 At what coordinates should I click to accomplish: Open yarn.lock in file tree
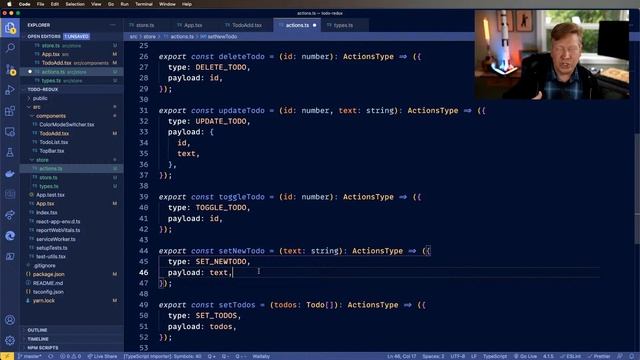point(44,300)
